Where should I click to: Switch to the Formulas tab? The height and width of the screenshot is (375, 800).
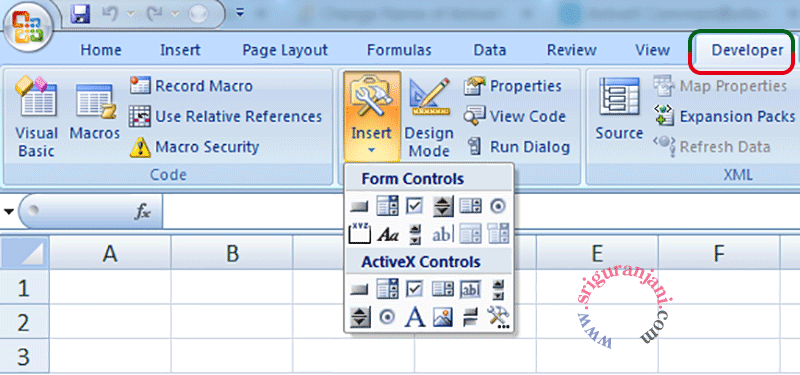[x=399, y=51]
